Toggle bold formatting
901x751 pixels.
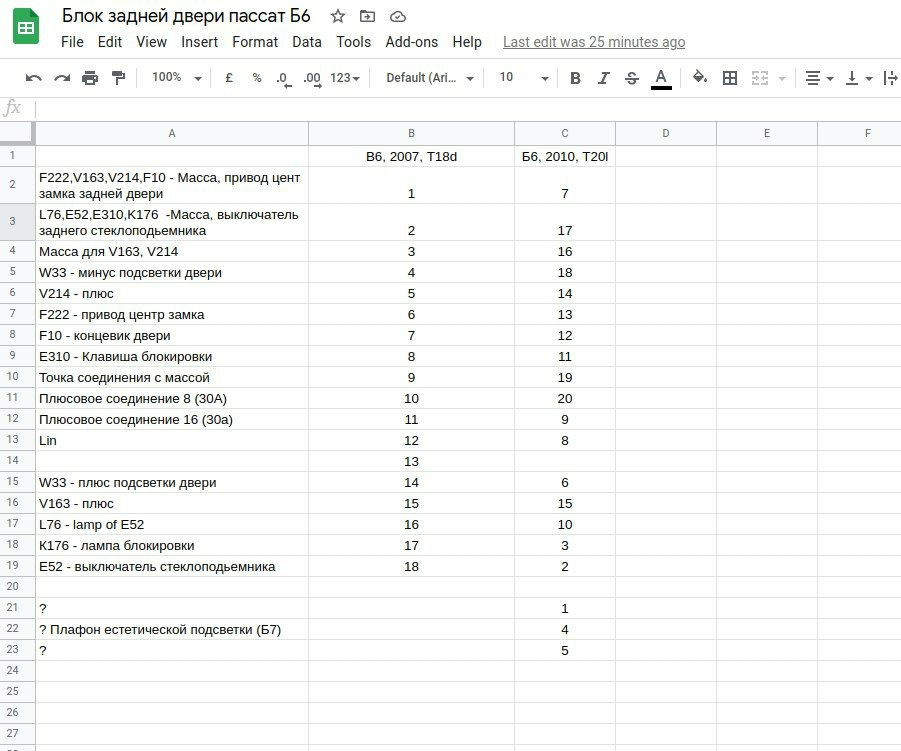pyautogui.click(x=575, y=78)
